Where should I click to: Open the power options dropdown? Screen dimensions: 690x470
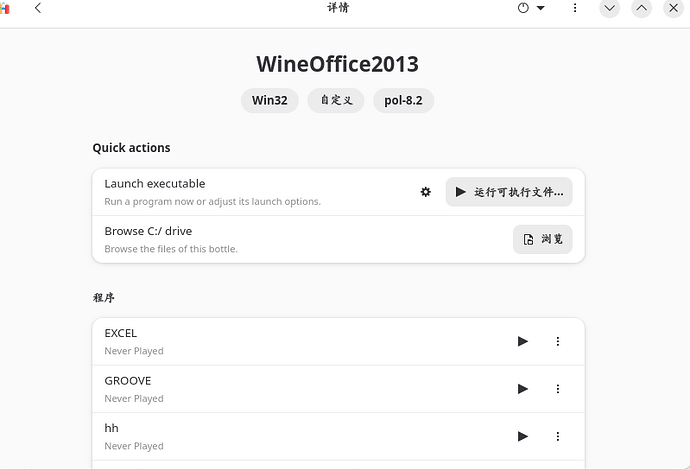530,8
